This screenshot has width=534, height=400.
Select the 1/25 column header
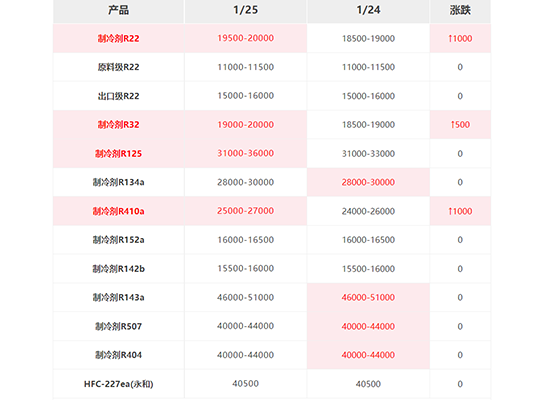pyautogui.click(x=246, y=10)
